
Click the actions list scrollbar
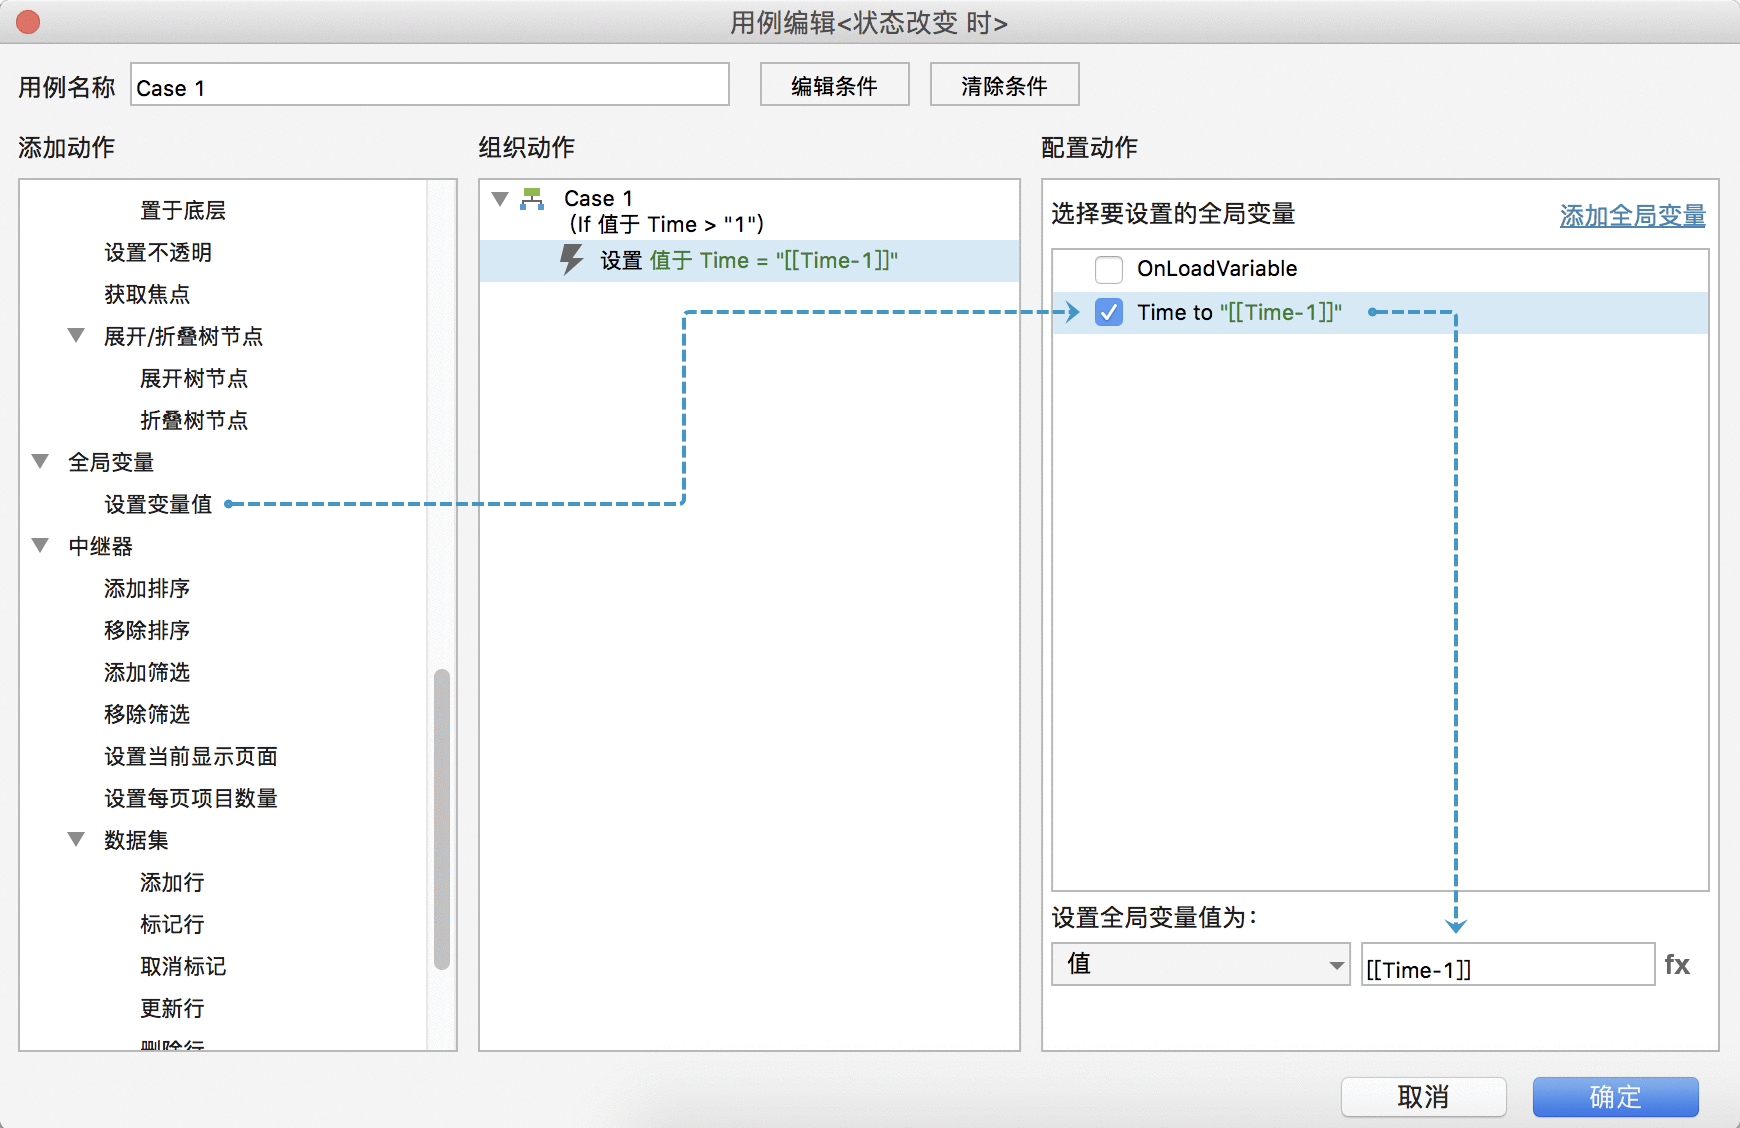point(442,819)
